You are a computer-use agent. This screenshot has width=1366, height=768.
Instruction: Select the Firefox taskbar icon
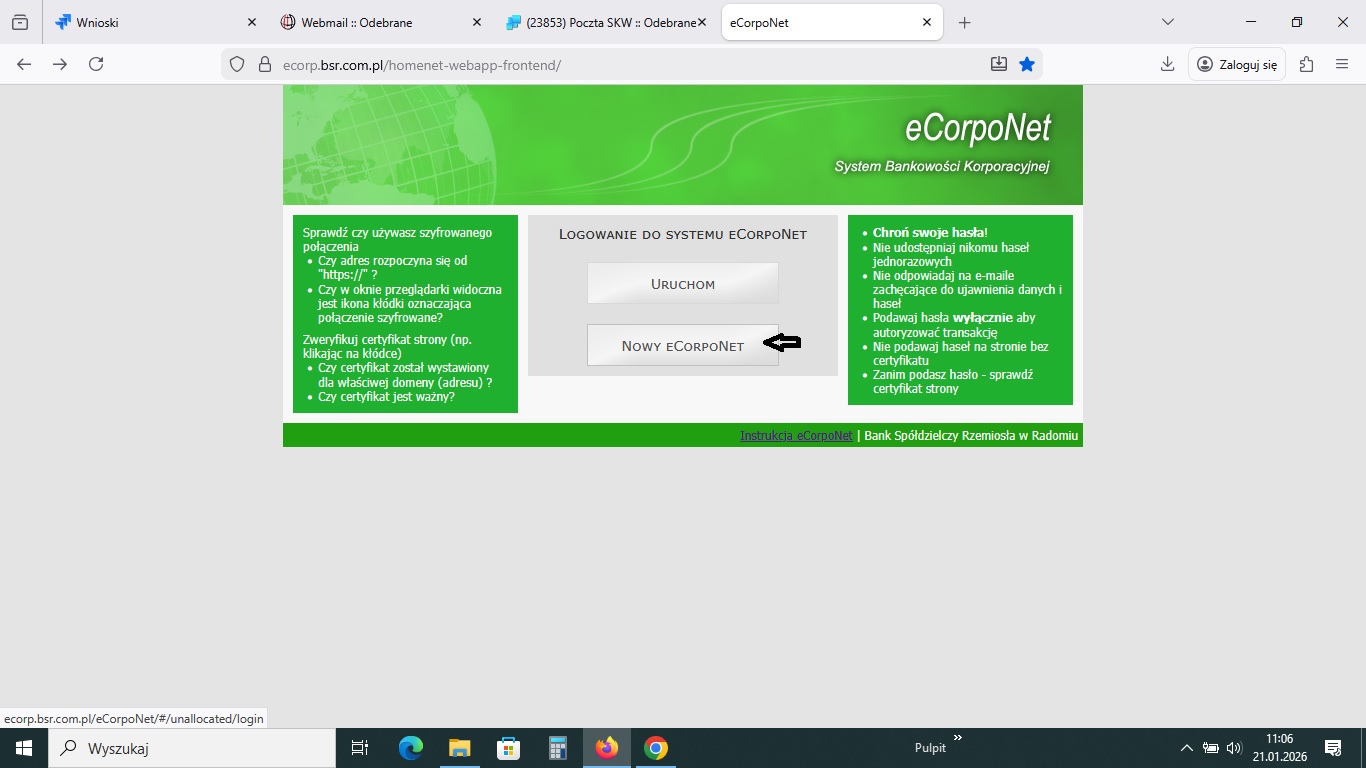click(606, 748)
